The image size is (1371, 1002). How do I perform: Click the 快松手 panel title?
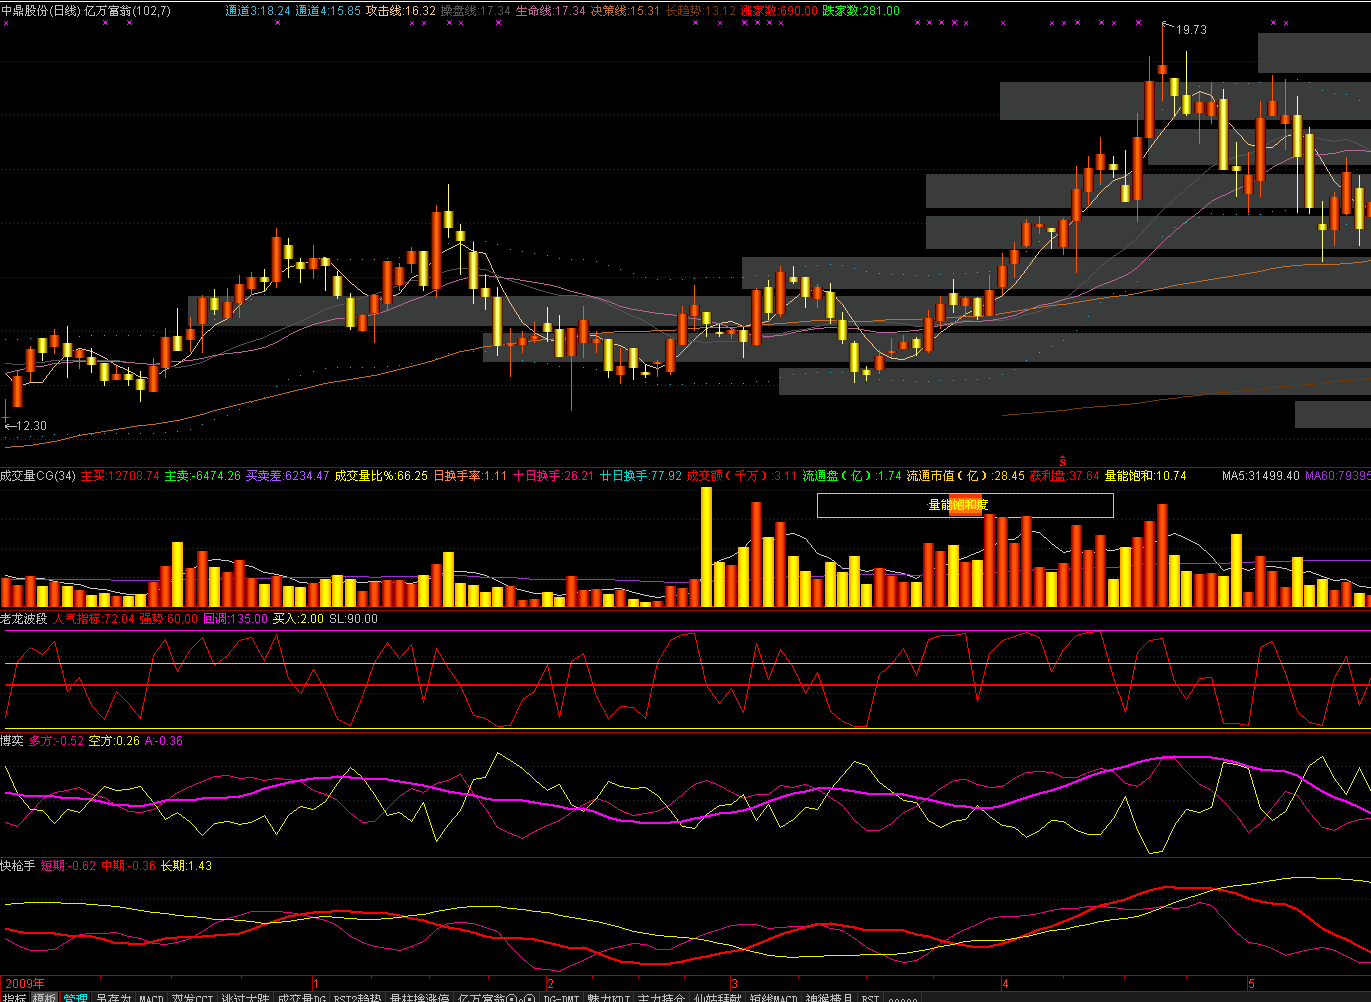(x=18, y=866)
